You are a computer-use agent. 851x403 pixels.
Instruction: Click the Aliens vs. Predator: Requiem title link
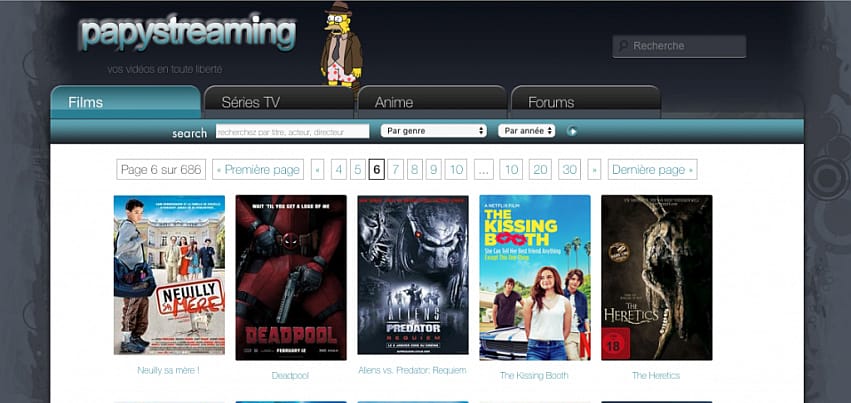pos(412,370)
